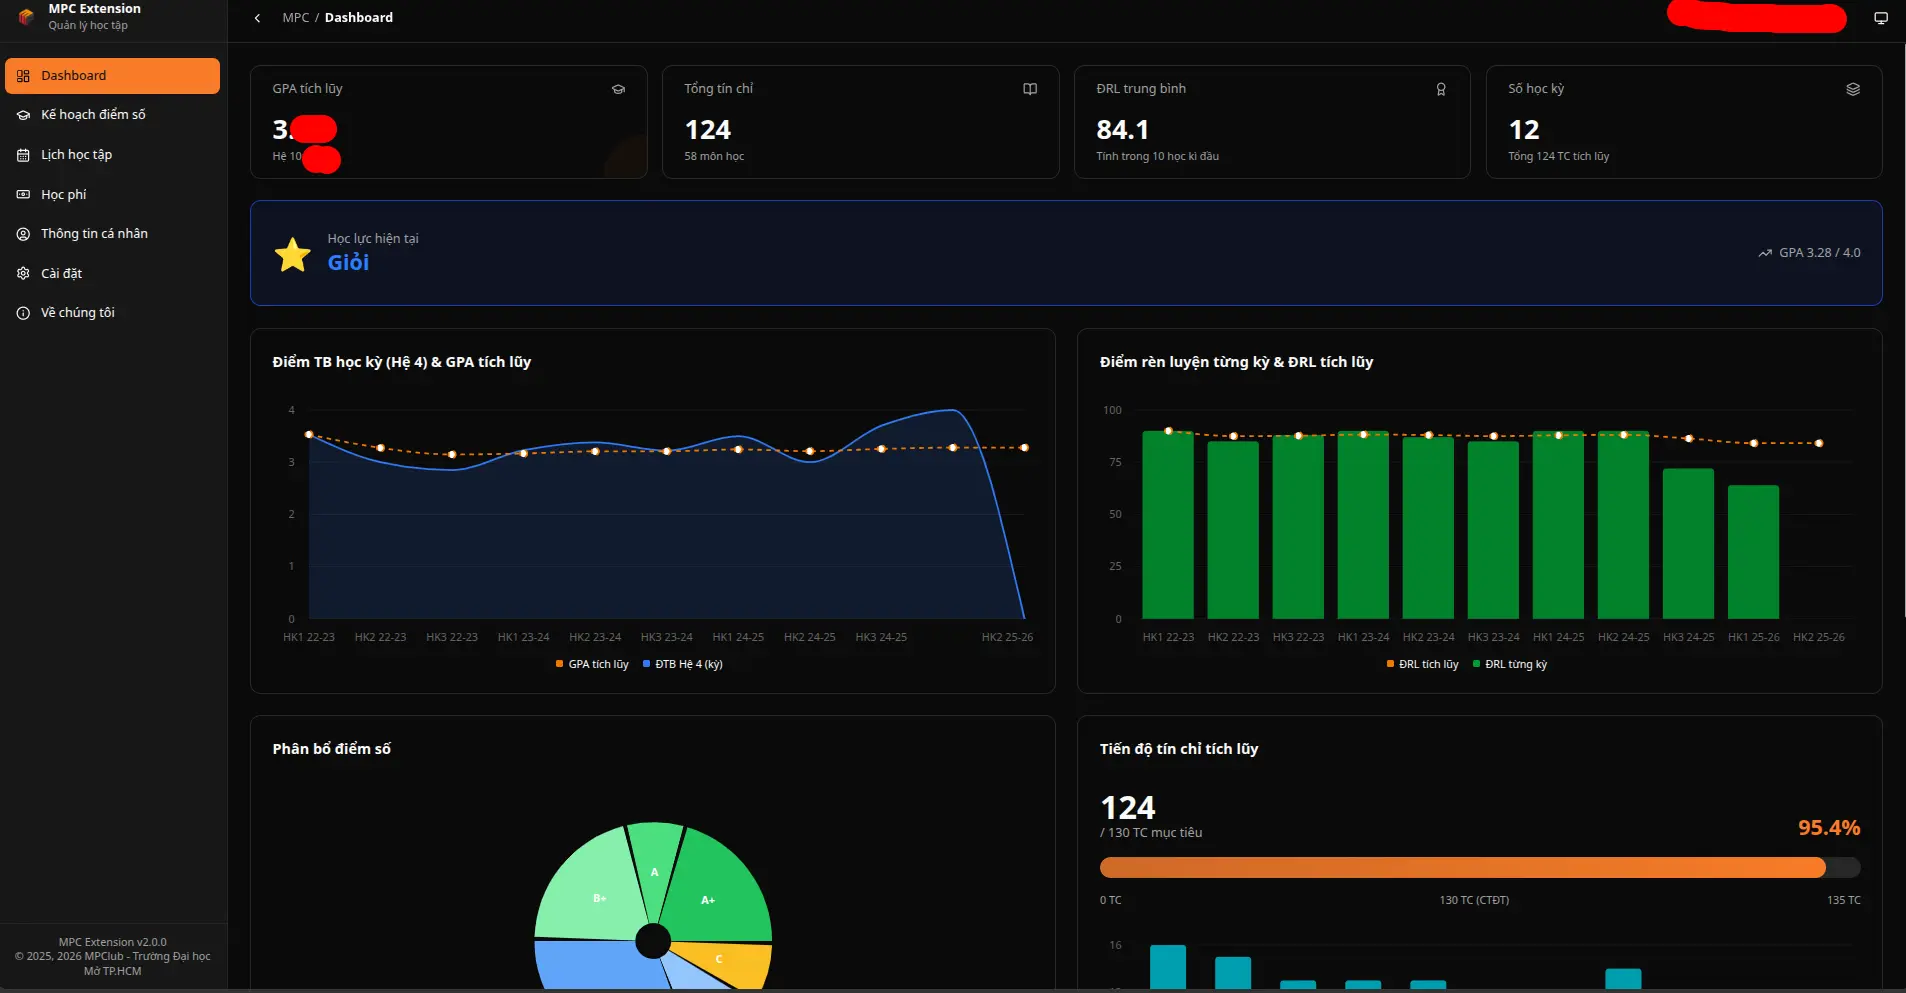The width and height of the screenshot is (1906, 993).
Task: Click the MPC Extension v2.0.0 footer text
Action: [x=113, y=942]
